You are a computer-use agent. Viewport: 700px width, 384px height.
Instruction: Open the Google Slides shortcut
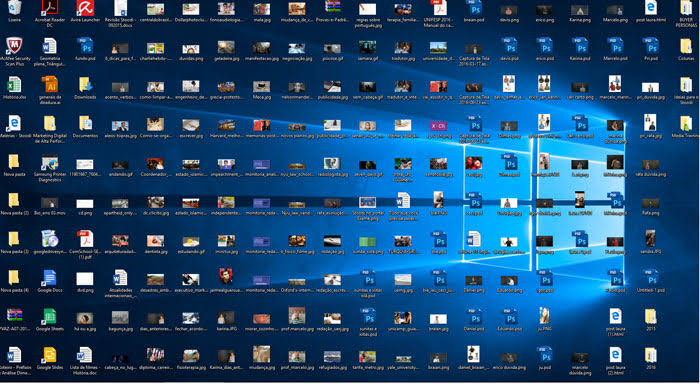50,355
